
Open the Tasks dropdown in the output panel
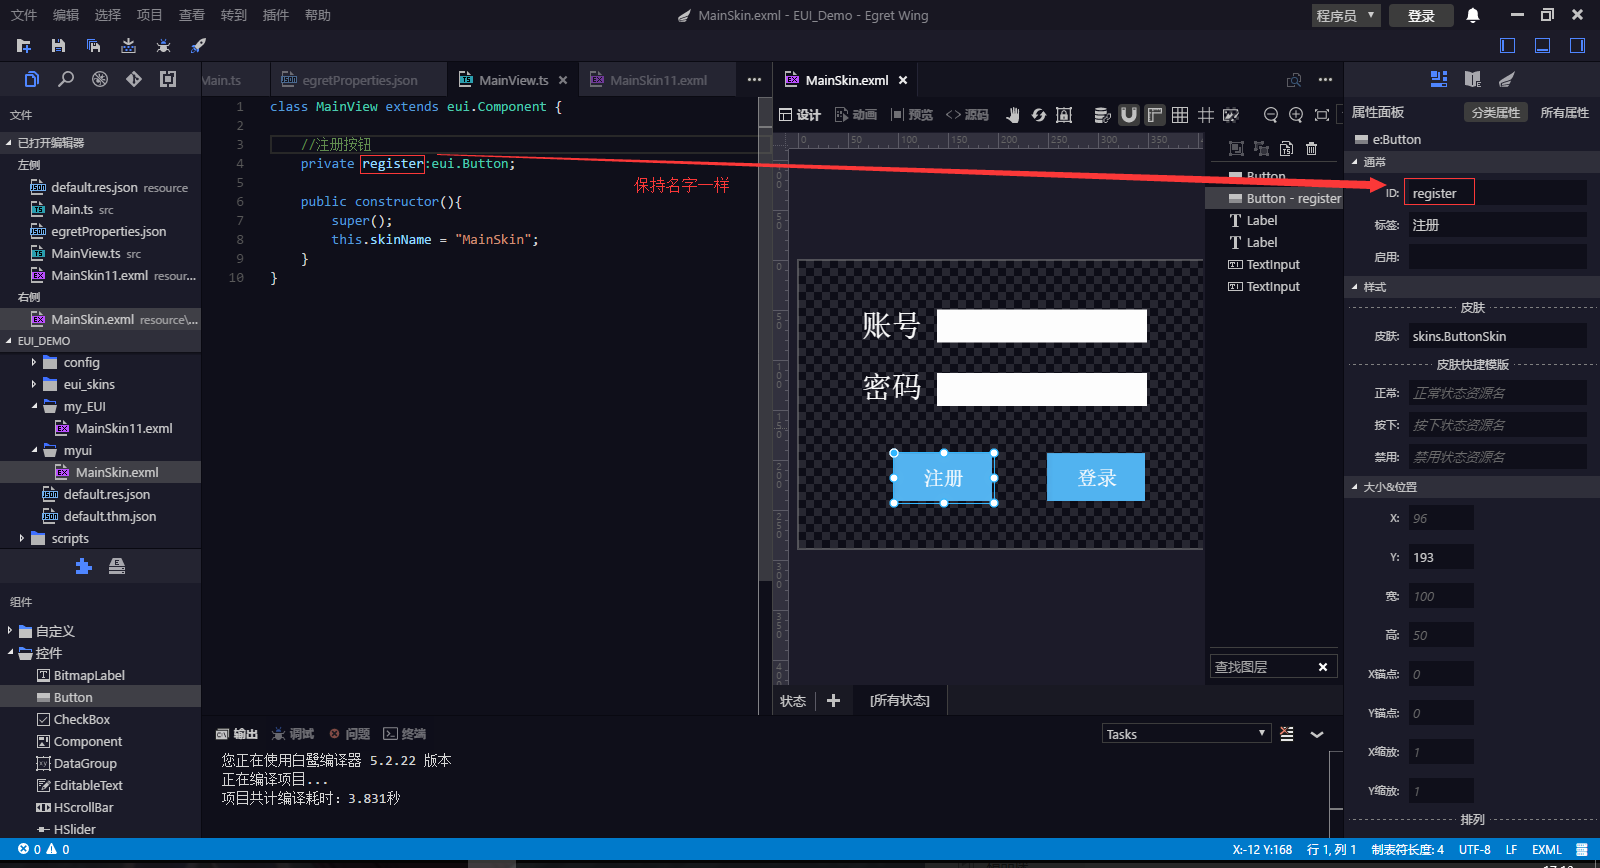pos(1187,734)
